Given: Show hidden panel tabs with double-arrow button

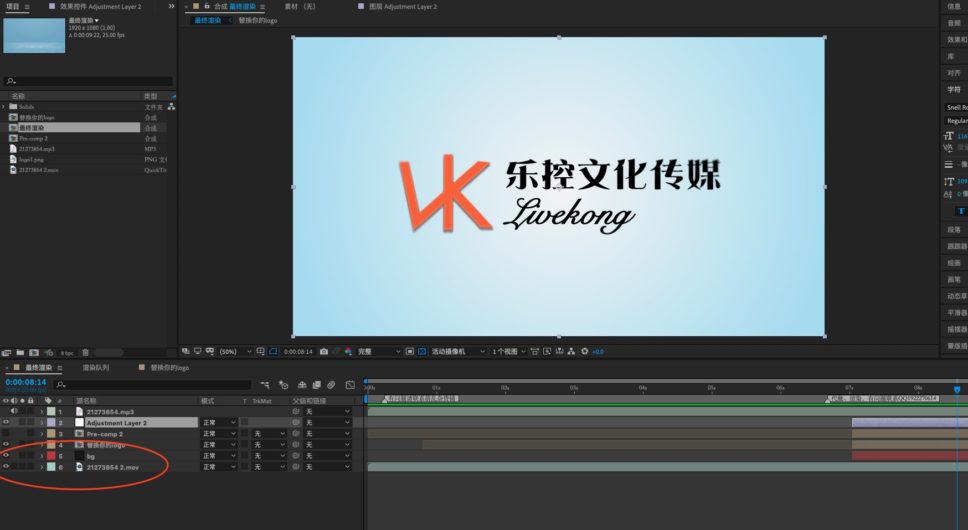Looking at the screenshot, I should tap(171, 6).
